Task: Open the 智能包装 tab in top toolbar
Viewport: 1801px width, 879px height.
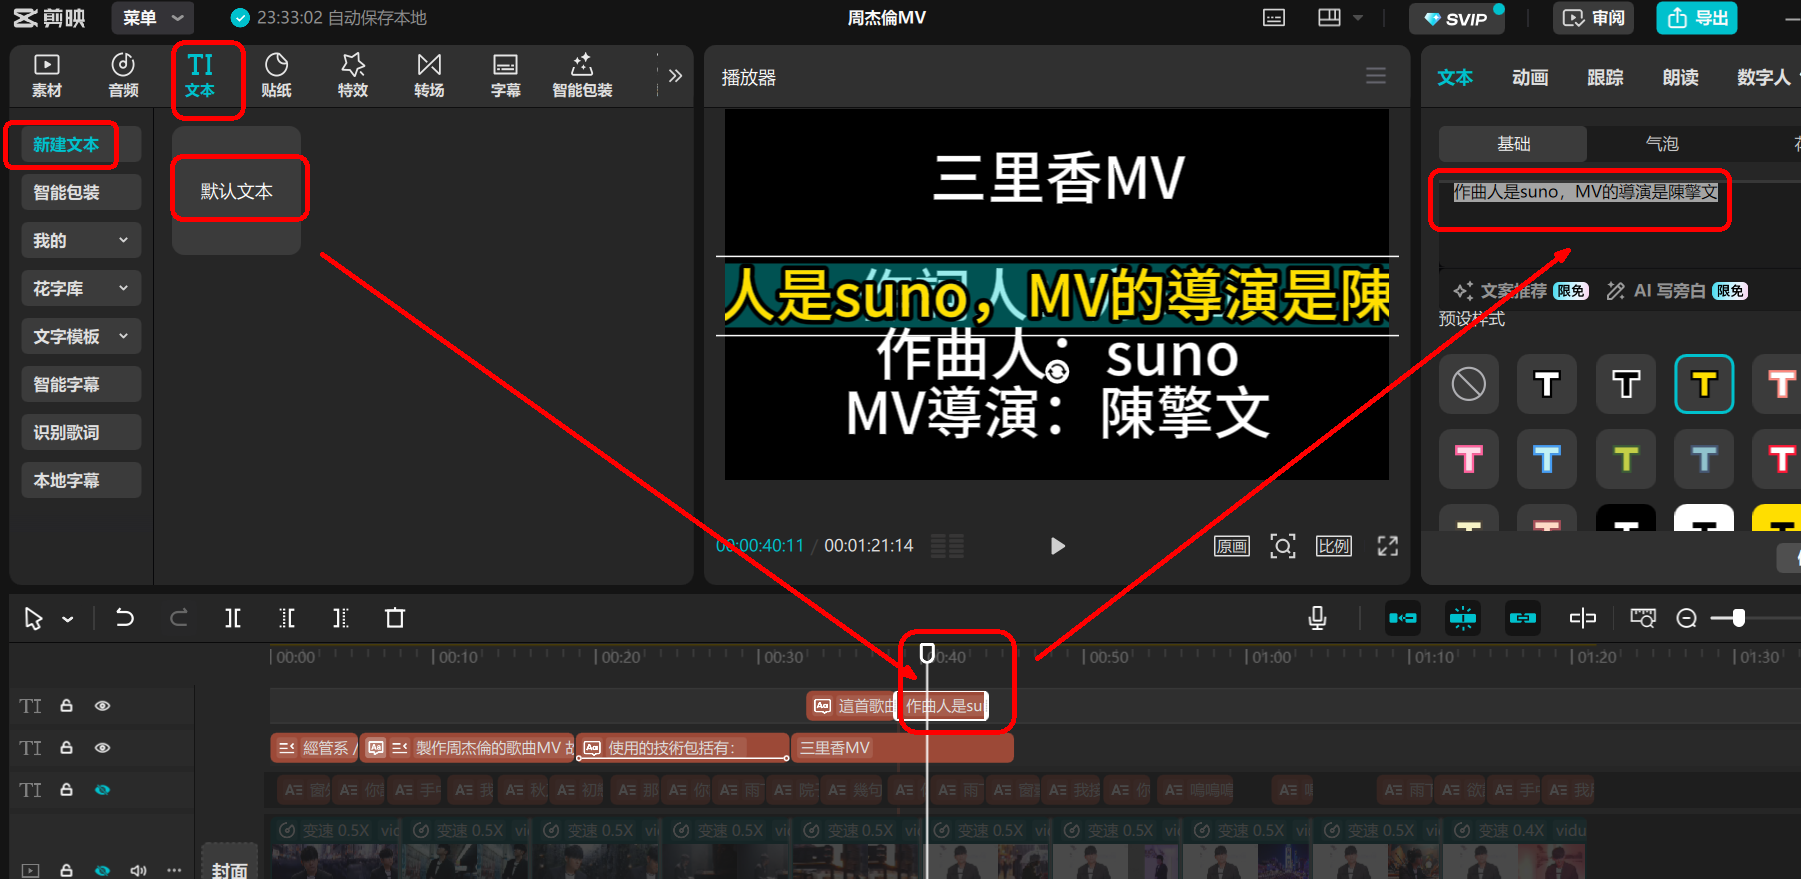Action: pos(582,76)
